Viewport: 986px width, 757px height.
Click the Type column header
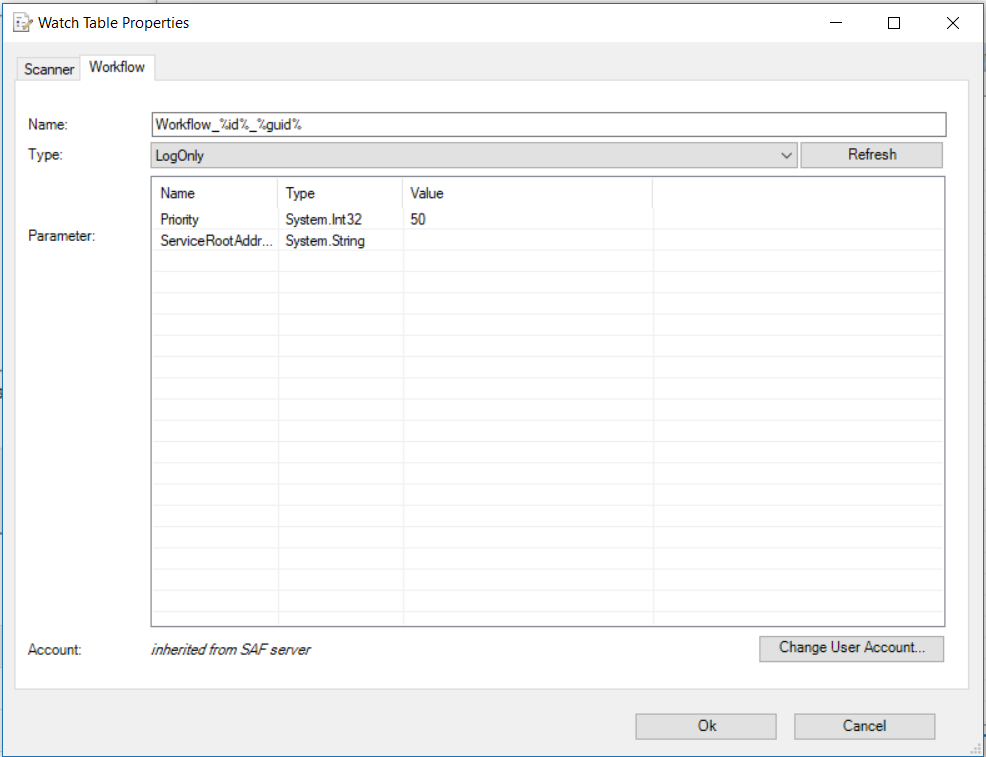tap(300, 193)
